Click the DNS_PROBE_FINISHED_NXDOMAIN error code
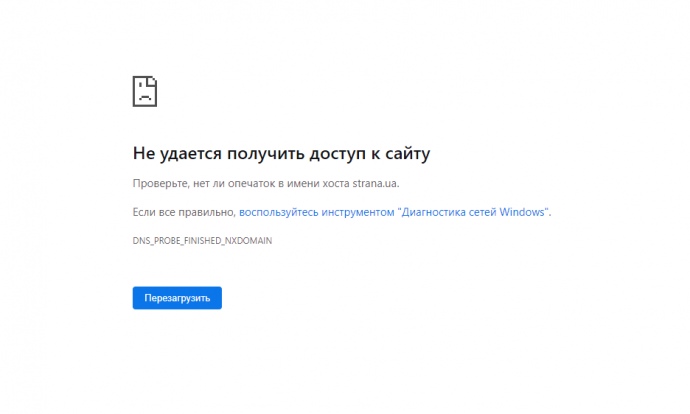The height and width of the screenshot is (414, 690). [202, 241]
